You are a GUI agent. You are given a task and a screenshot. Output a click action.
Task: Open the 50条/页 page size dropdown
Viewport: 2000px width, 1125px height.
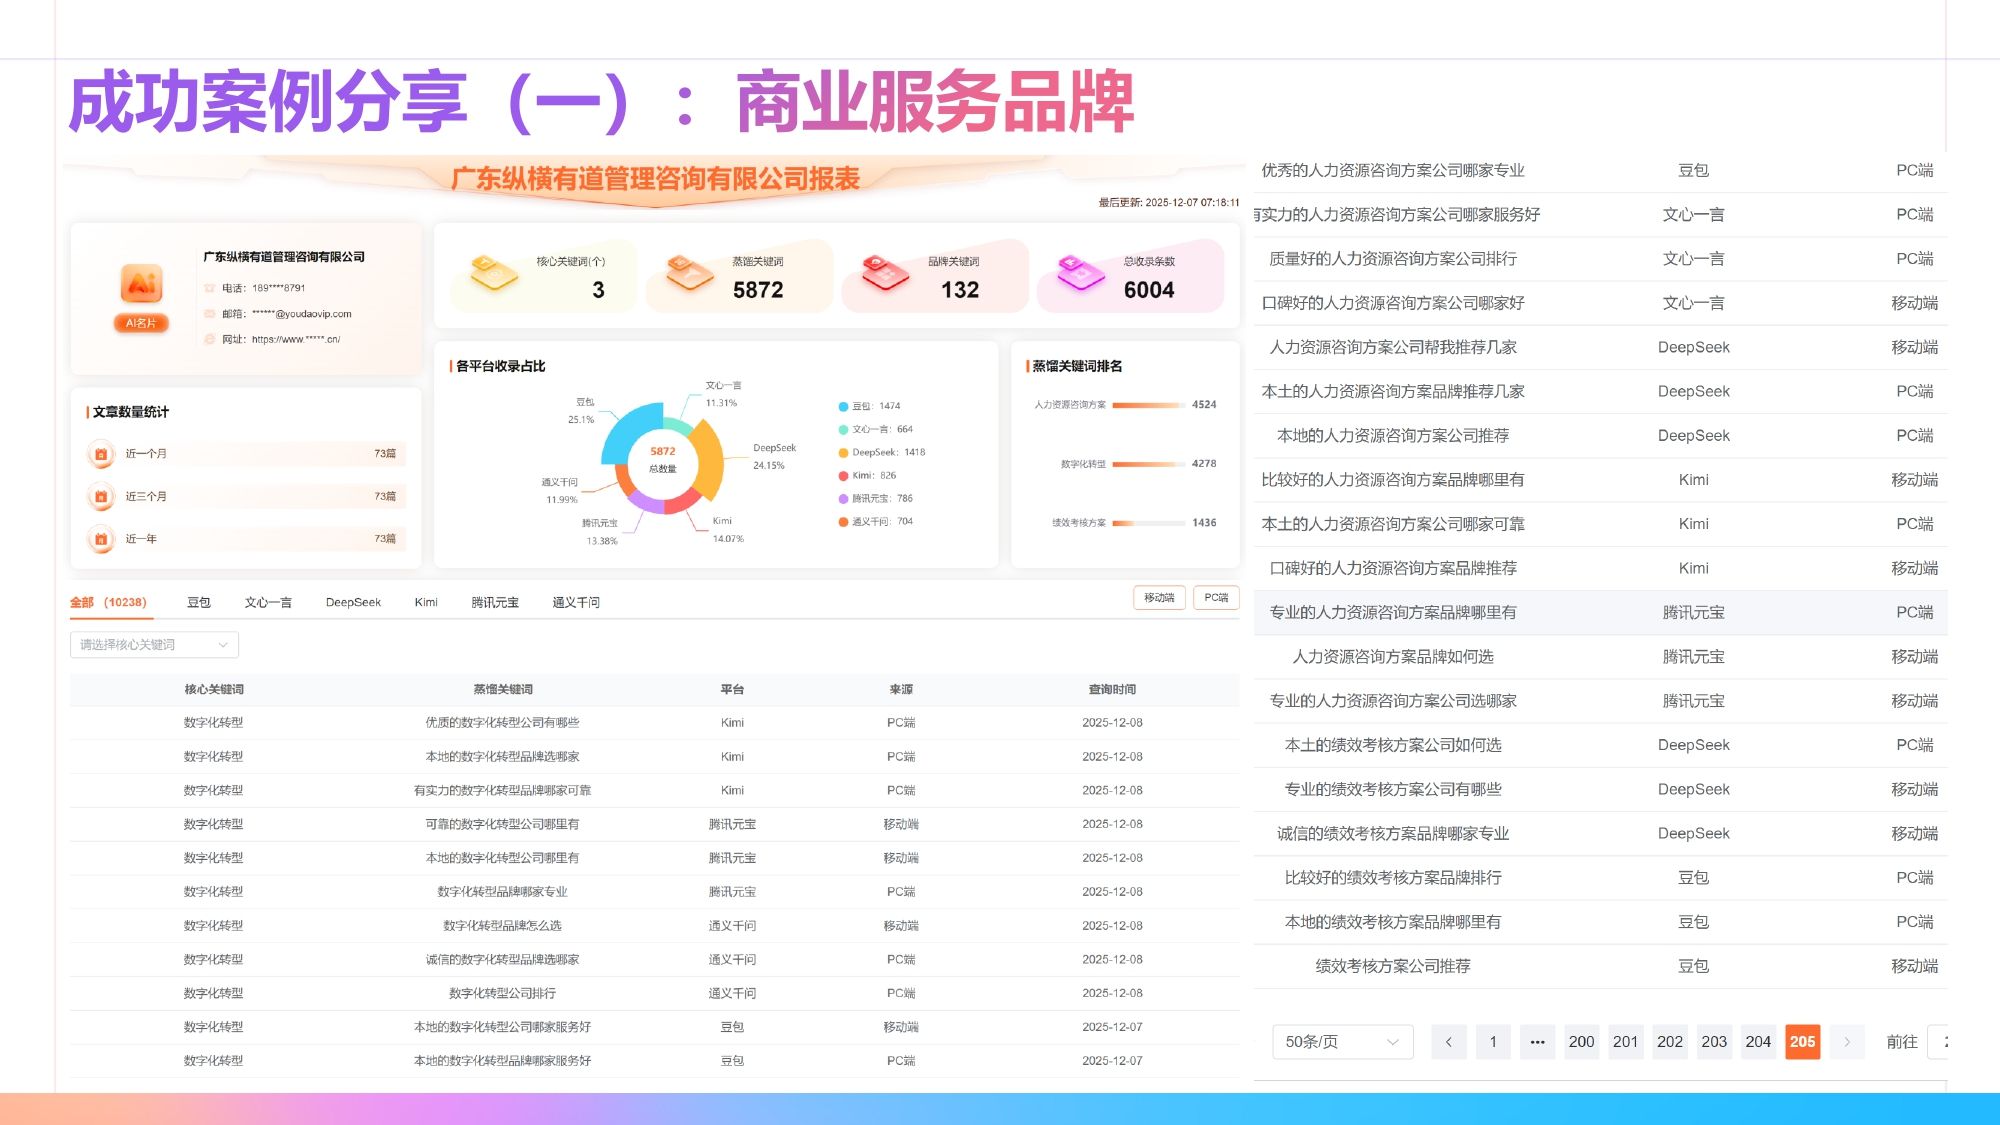[x=1341, y=1042]
